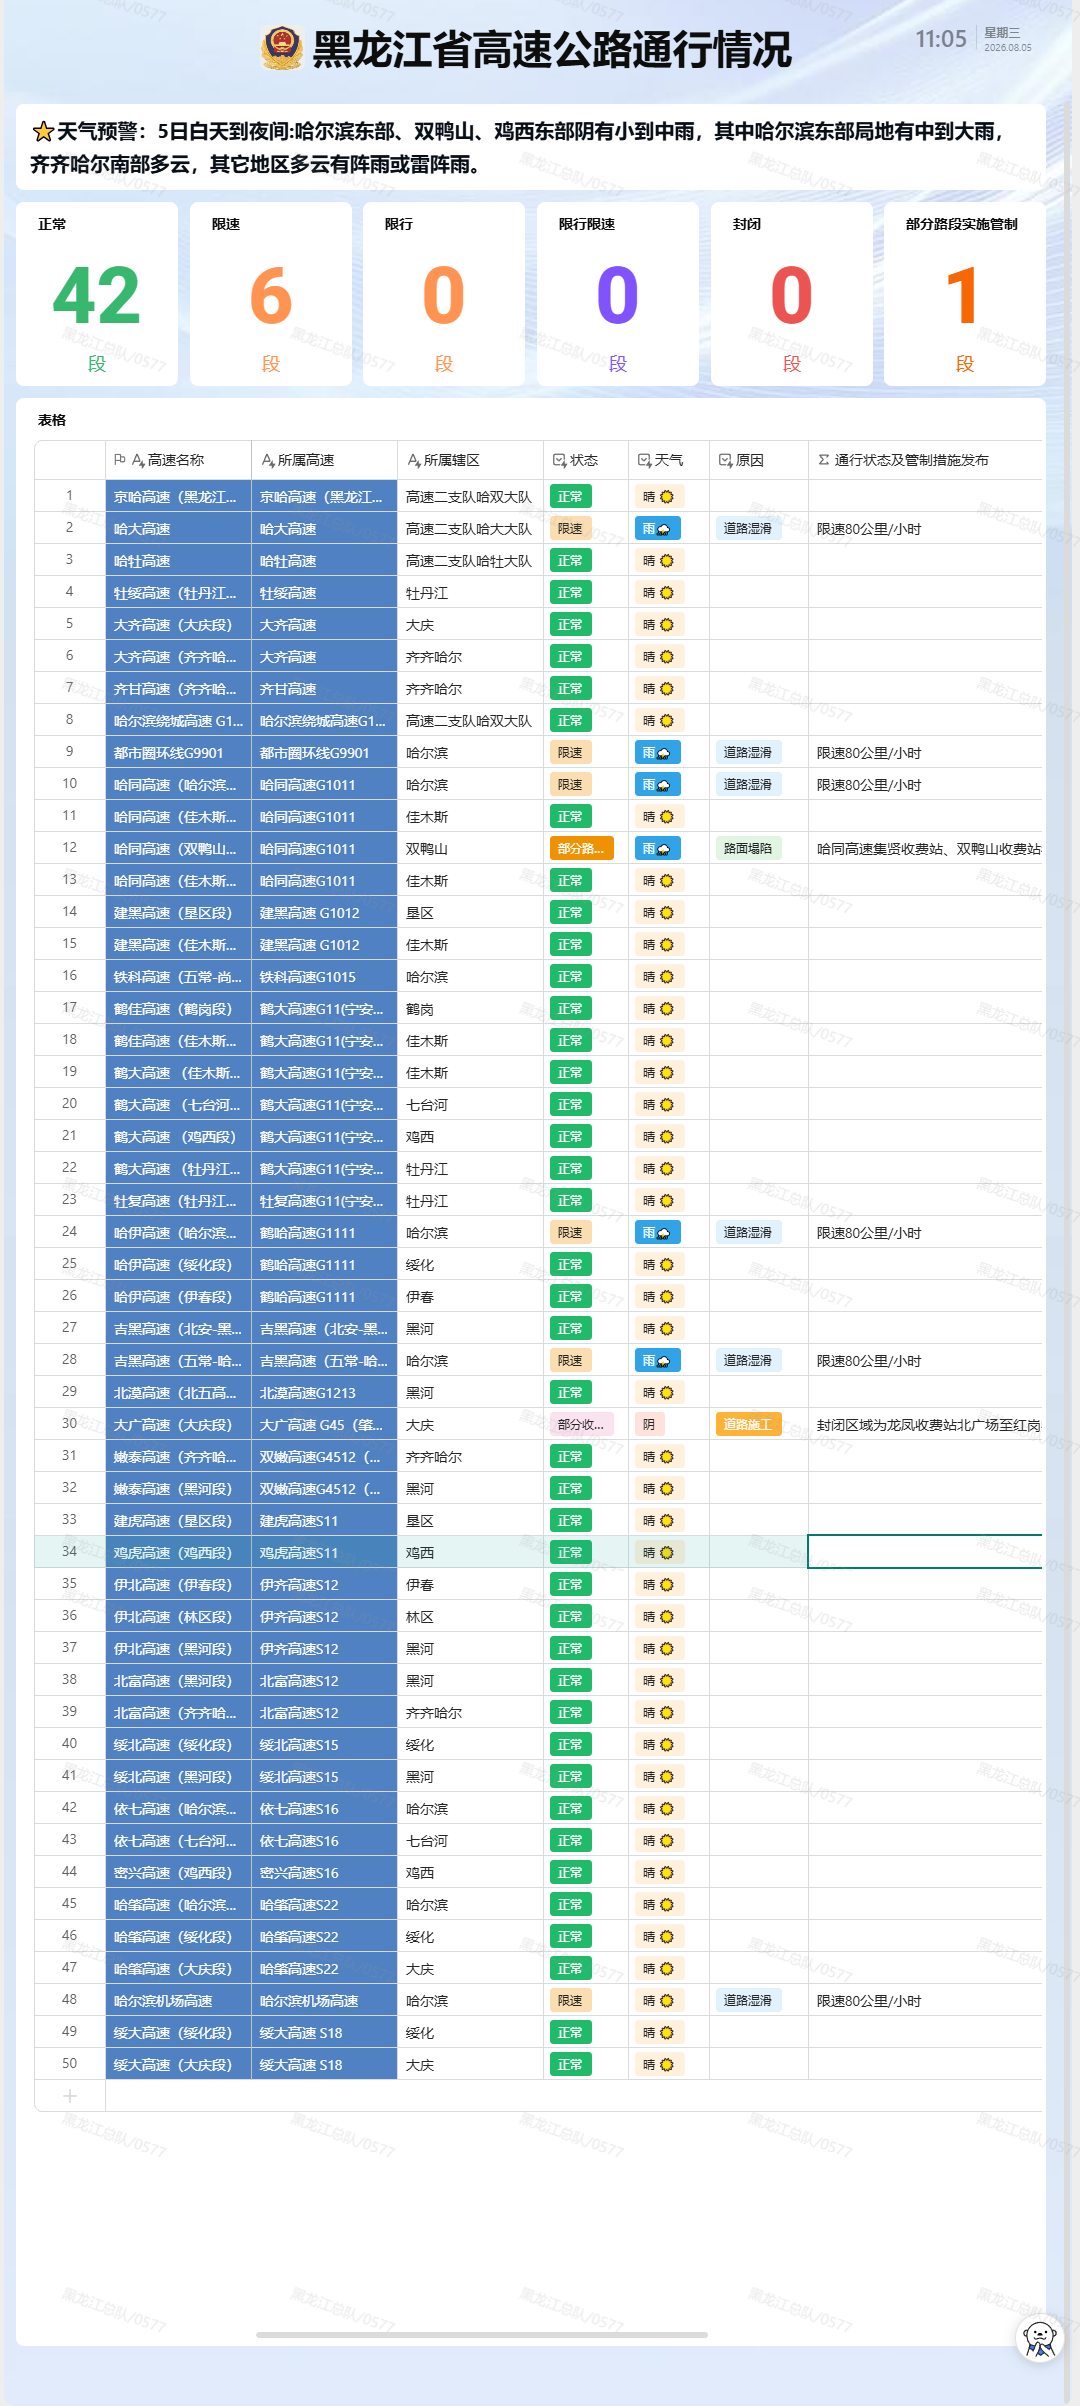Click the sigma icon of 通行状态及管制措施发布 header
This screenshot has height=2406, width=1080.
coord(824,460)
